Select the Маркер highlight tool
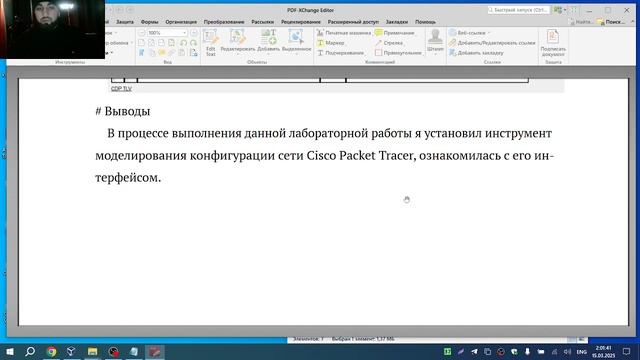The width and height of the screenshot is (640, 360). (331, 42)
